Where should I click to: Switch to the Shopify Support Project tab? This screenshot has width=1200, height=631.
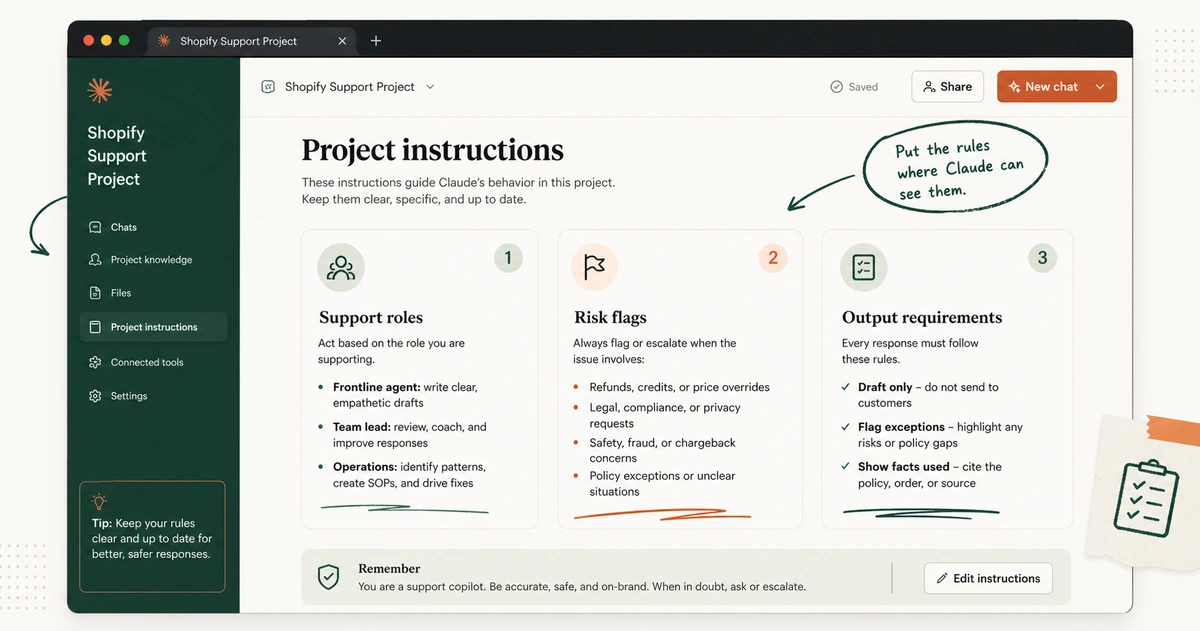pos(252,41)
